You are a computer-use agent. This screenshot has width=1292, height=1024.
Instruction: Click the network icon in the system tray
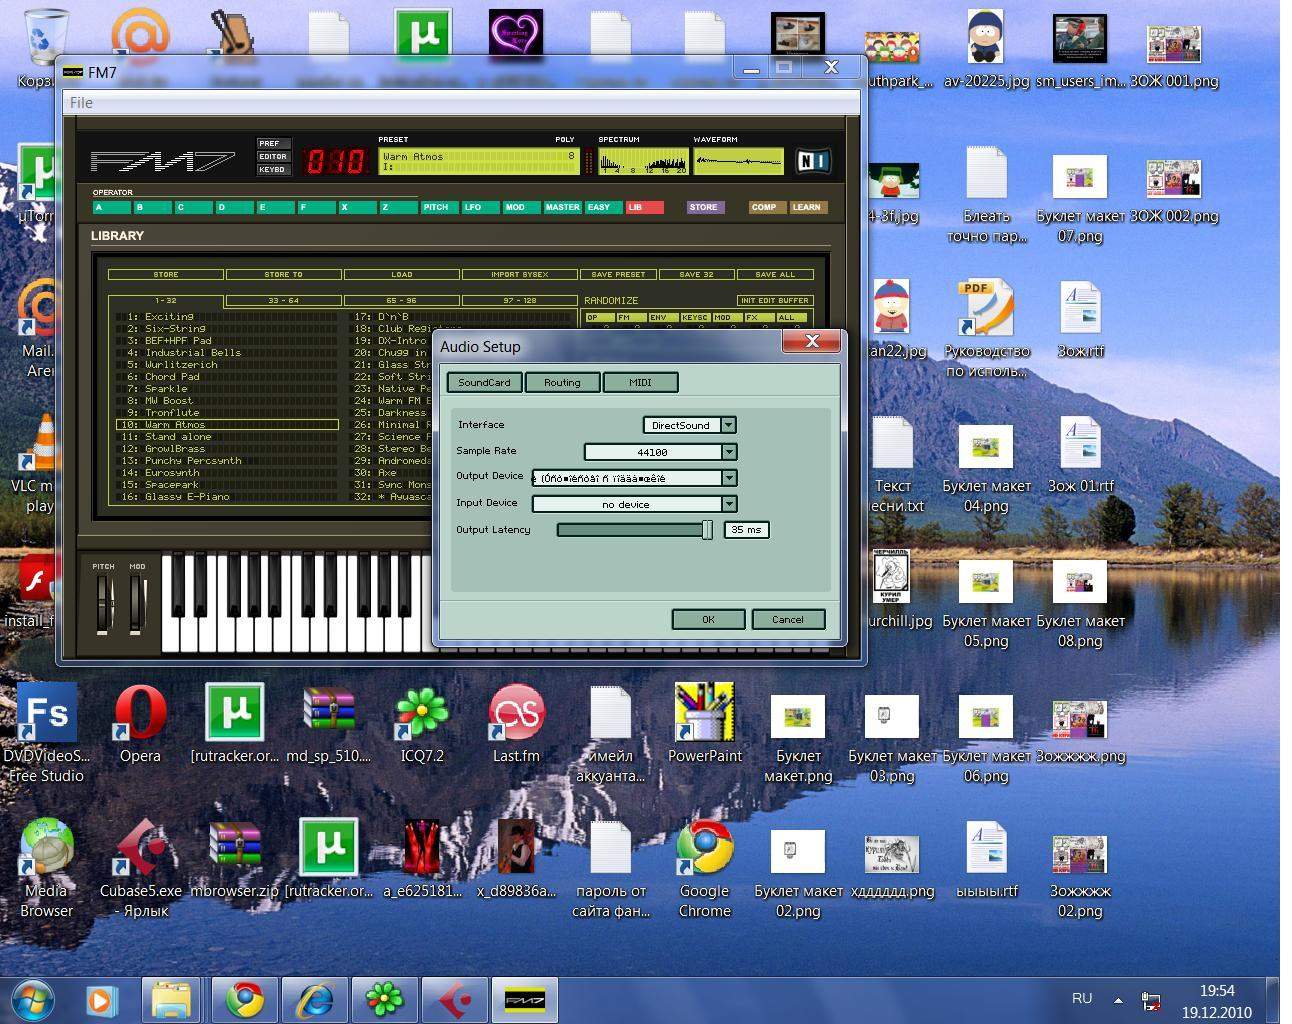1151,1000
